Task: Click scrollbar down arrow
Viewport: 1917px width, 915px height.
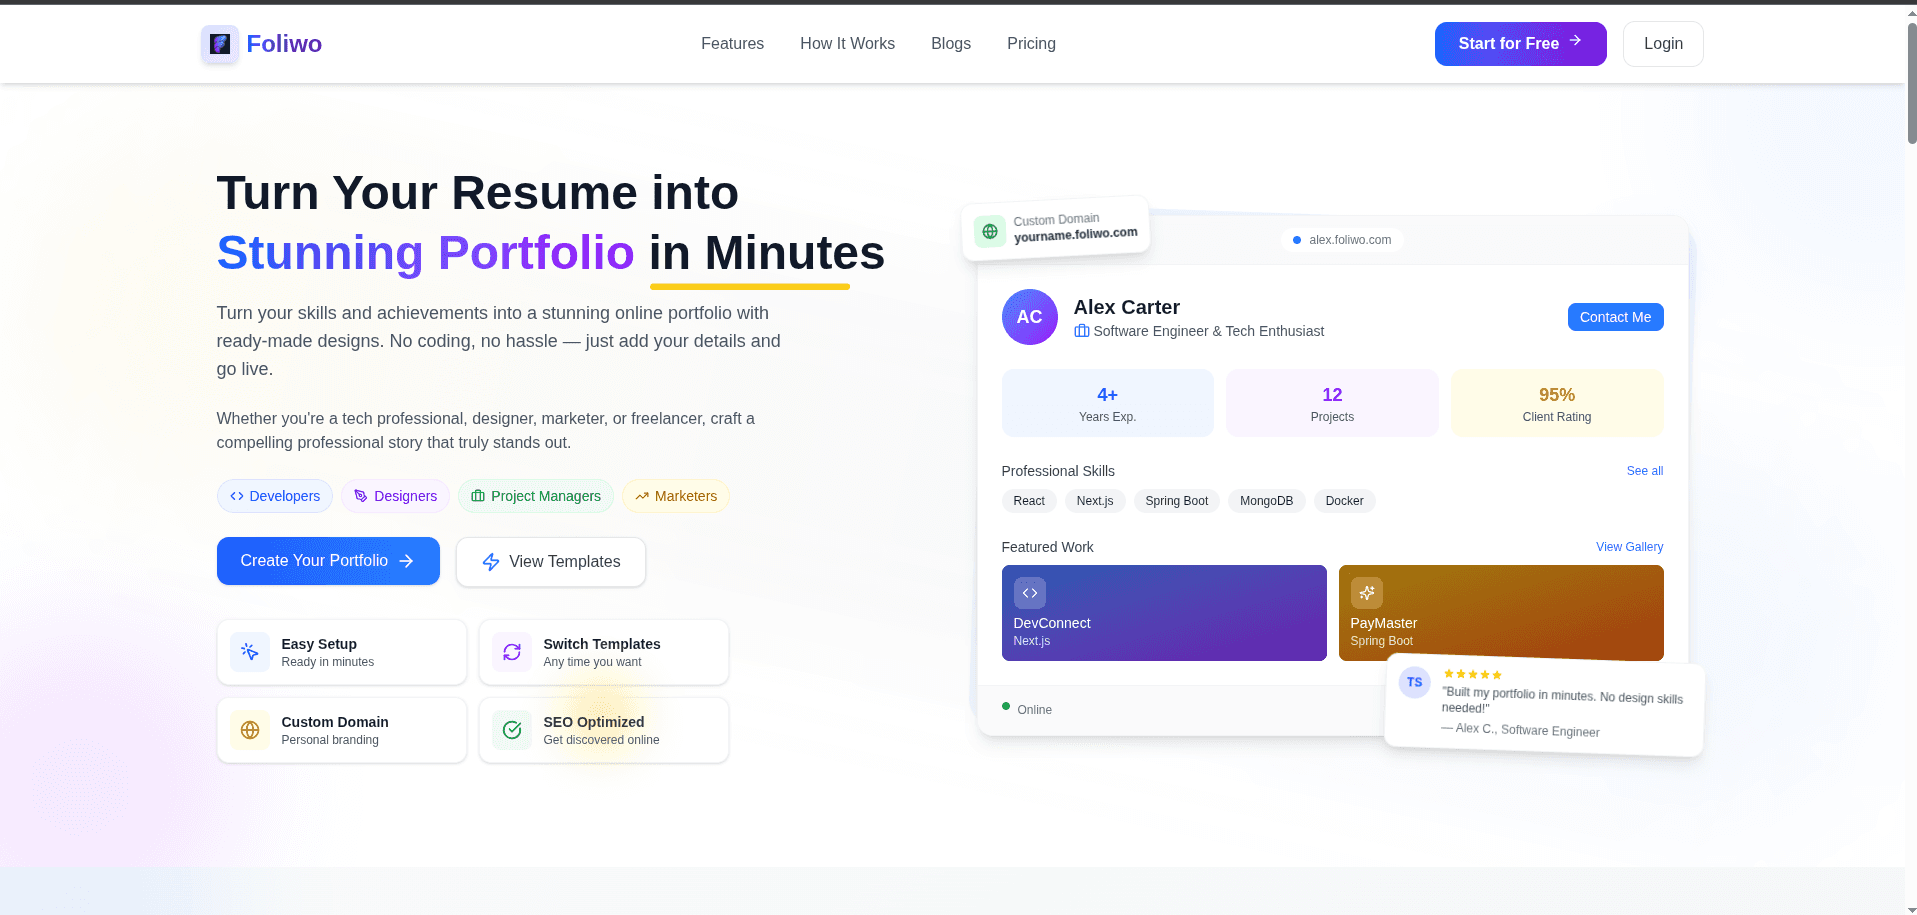Action: [1911, 909]
